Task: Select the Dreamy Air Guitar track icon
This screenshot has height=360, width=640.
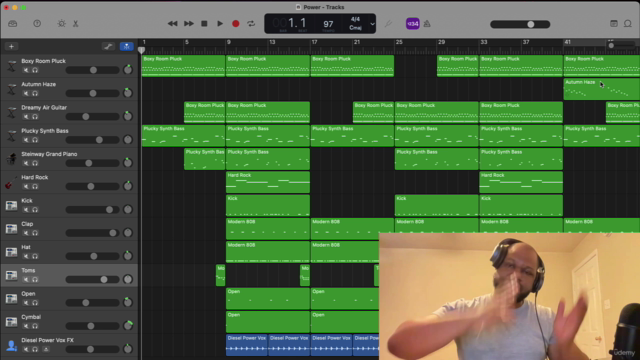Action: tap(11, 112)
